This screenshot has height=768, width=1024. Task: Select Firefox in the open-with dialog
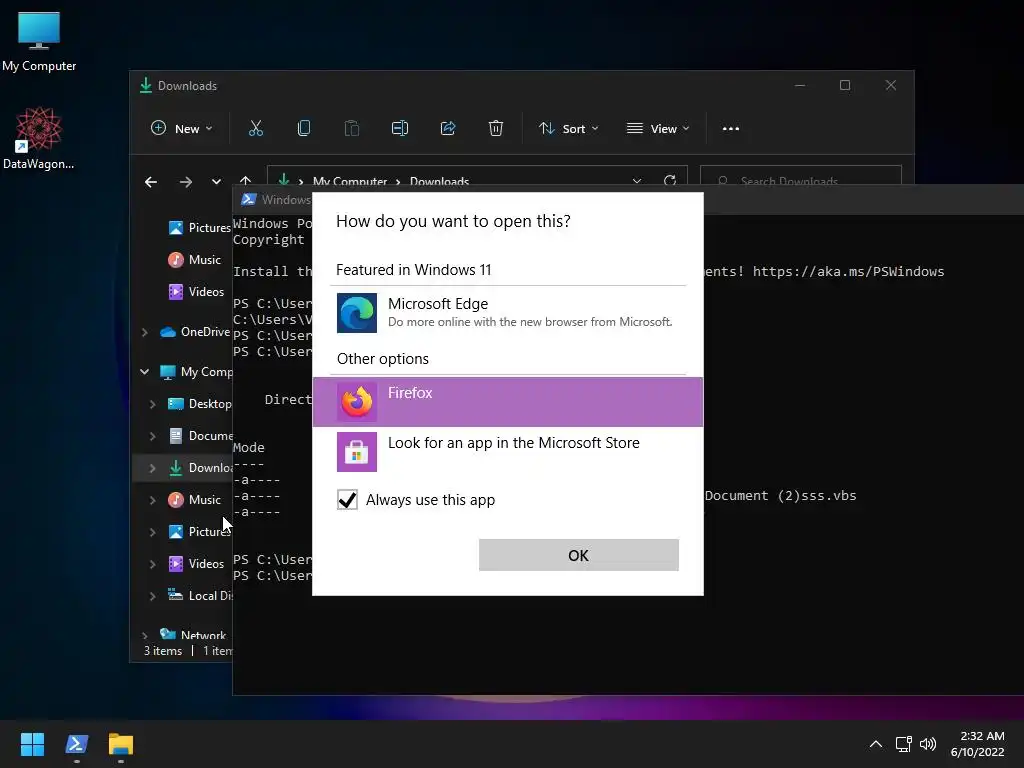(x=507, y=402)
